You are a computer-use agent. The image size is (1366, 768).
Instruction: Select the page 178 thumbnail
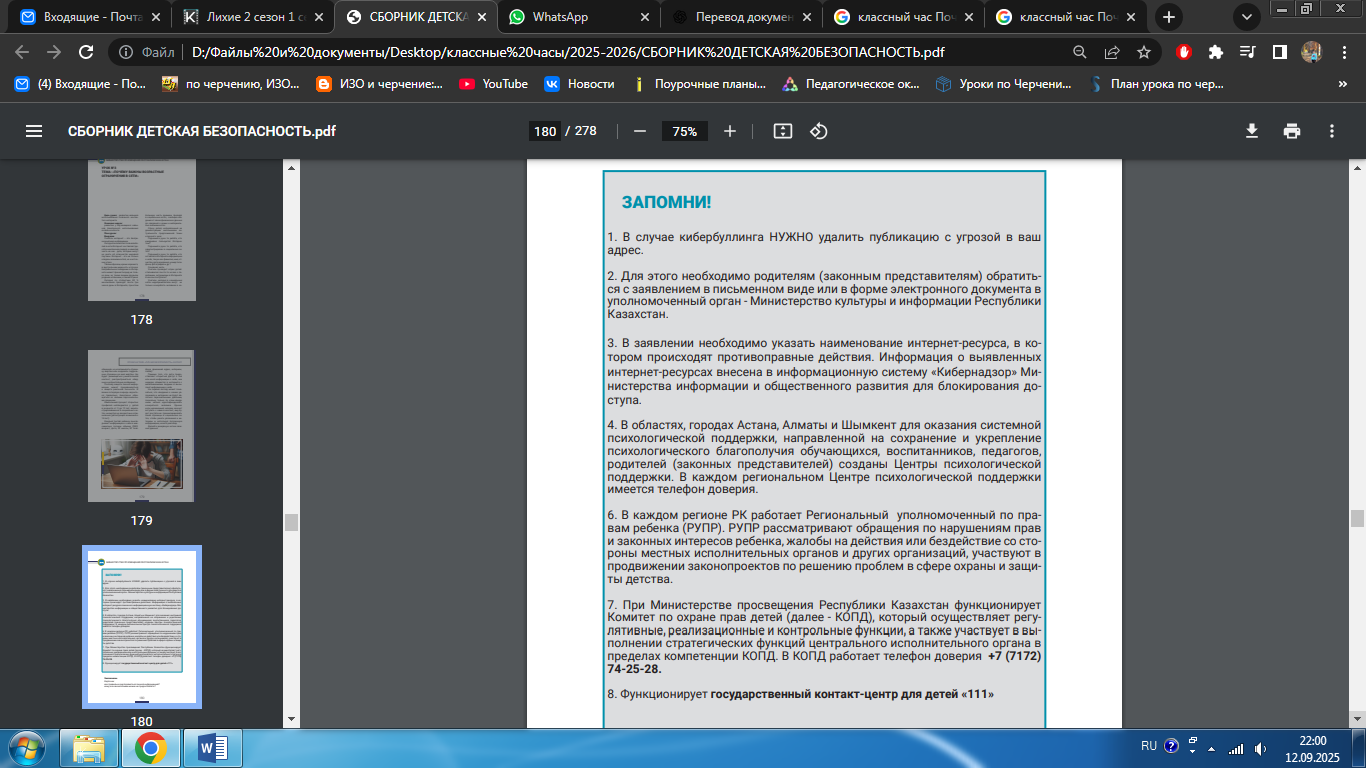tap(141, 229)
